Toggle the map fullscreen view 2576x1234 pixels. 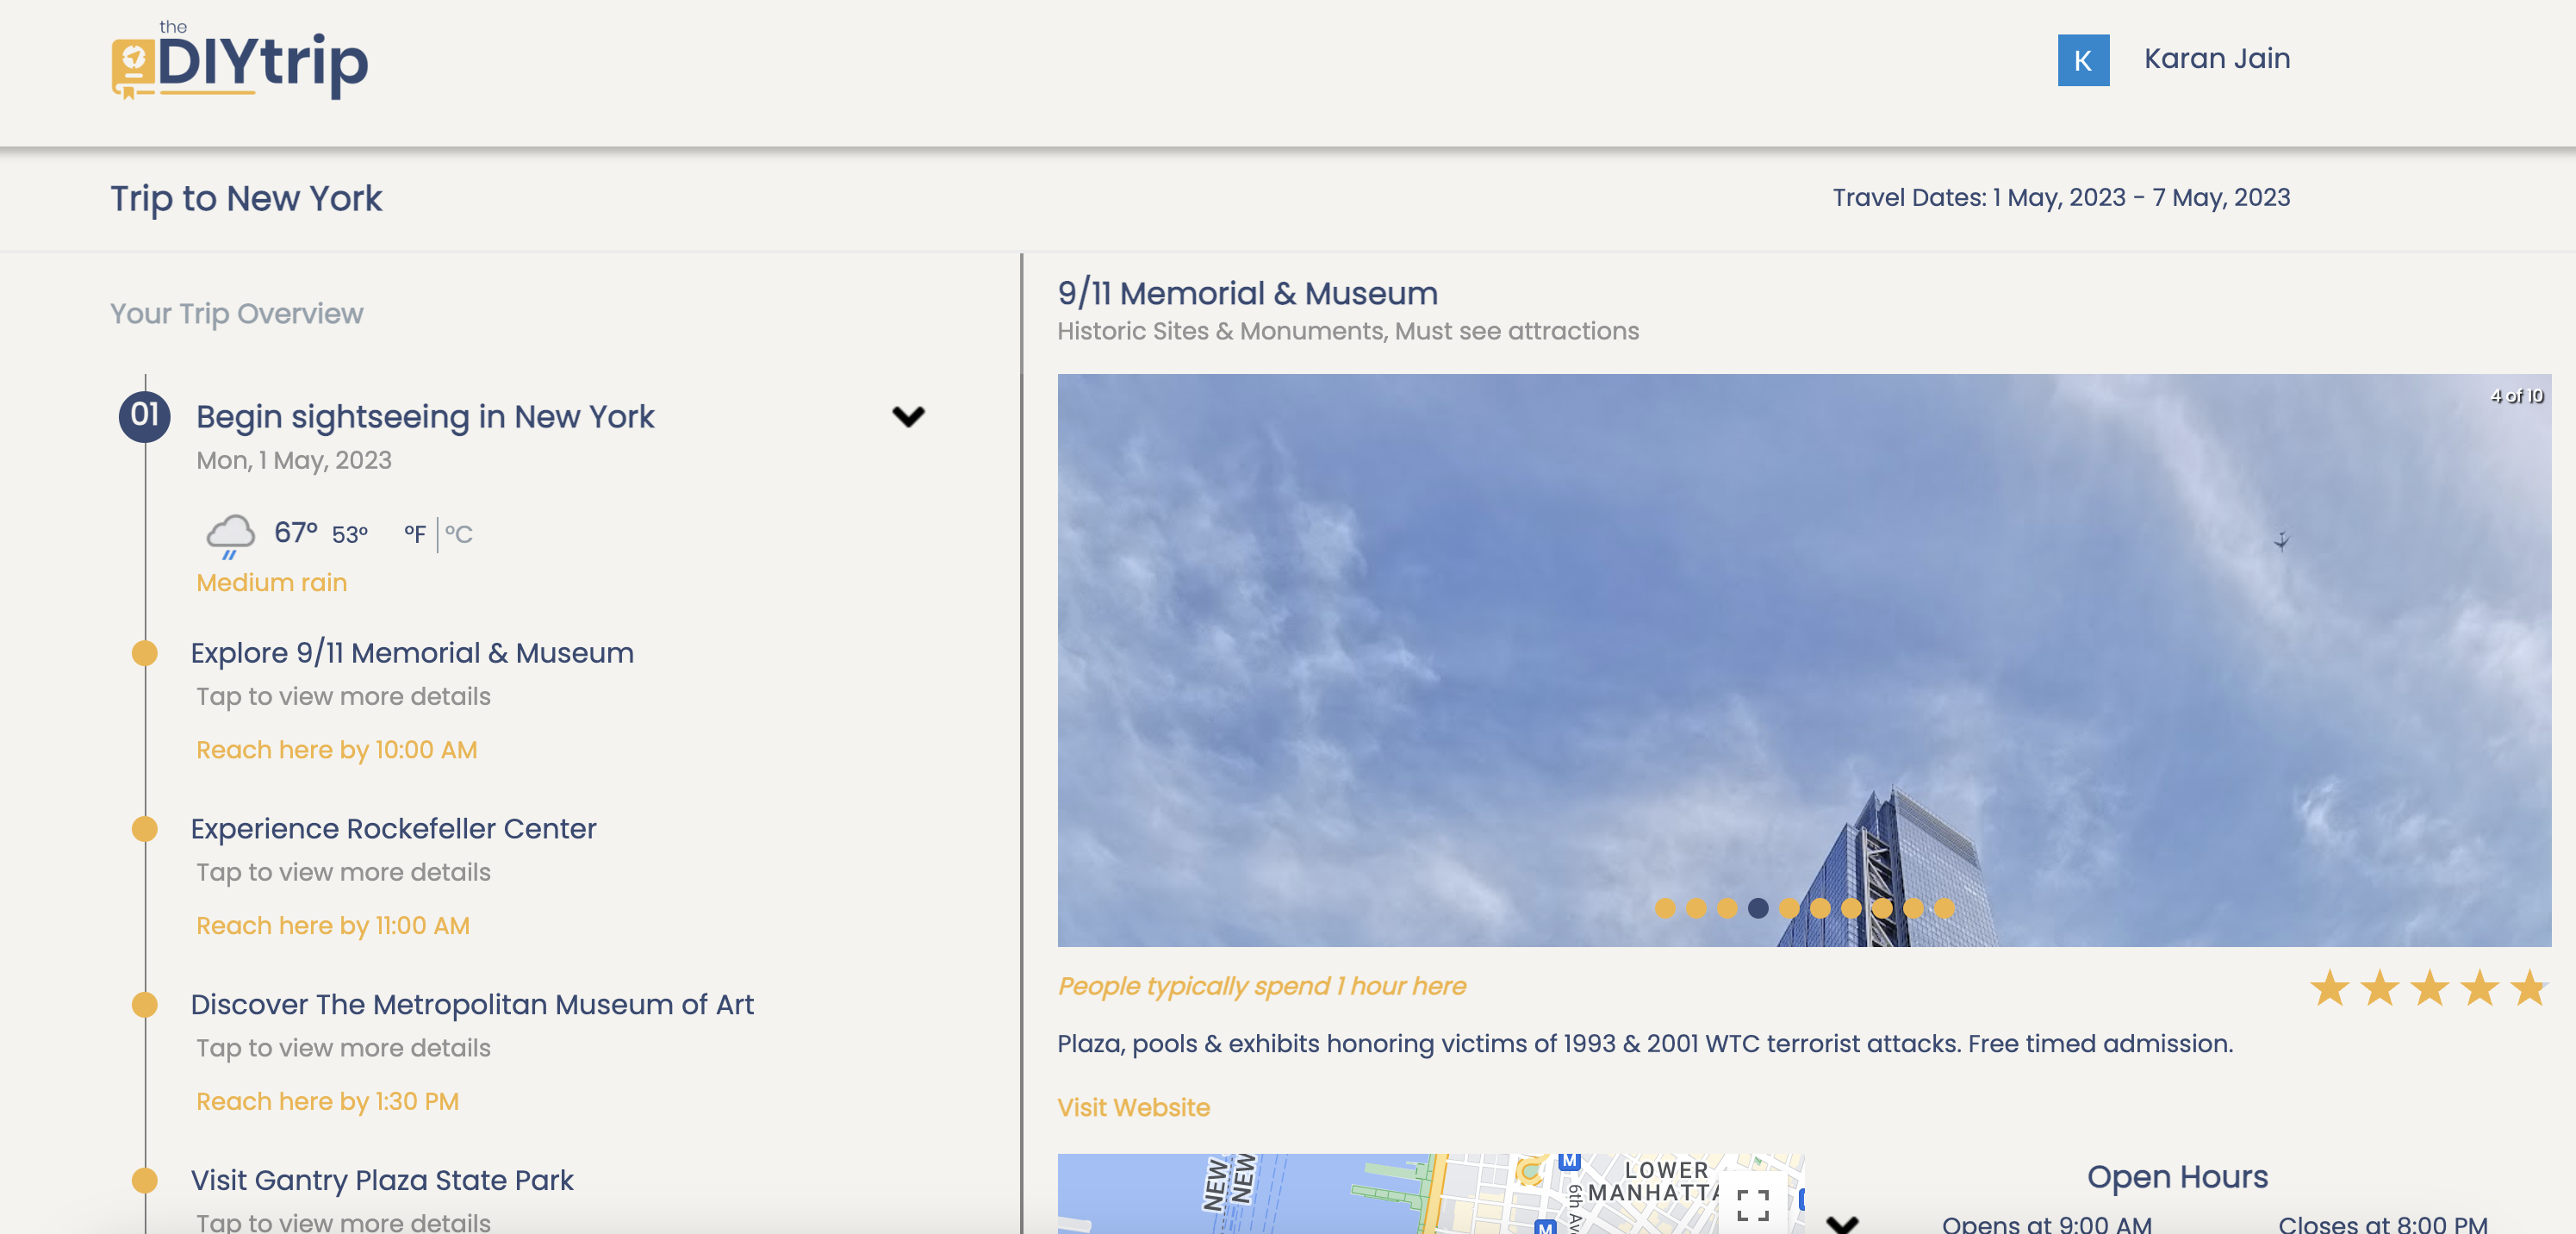[1752, 1205]
